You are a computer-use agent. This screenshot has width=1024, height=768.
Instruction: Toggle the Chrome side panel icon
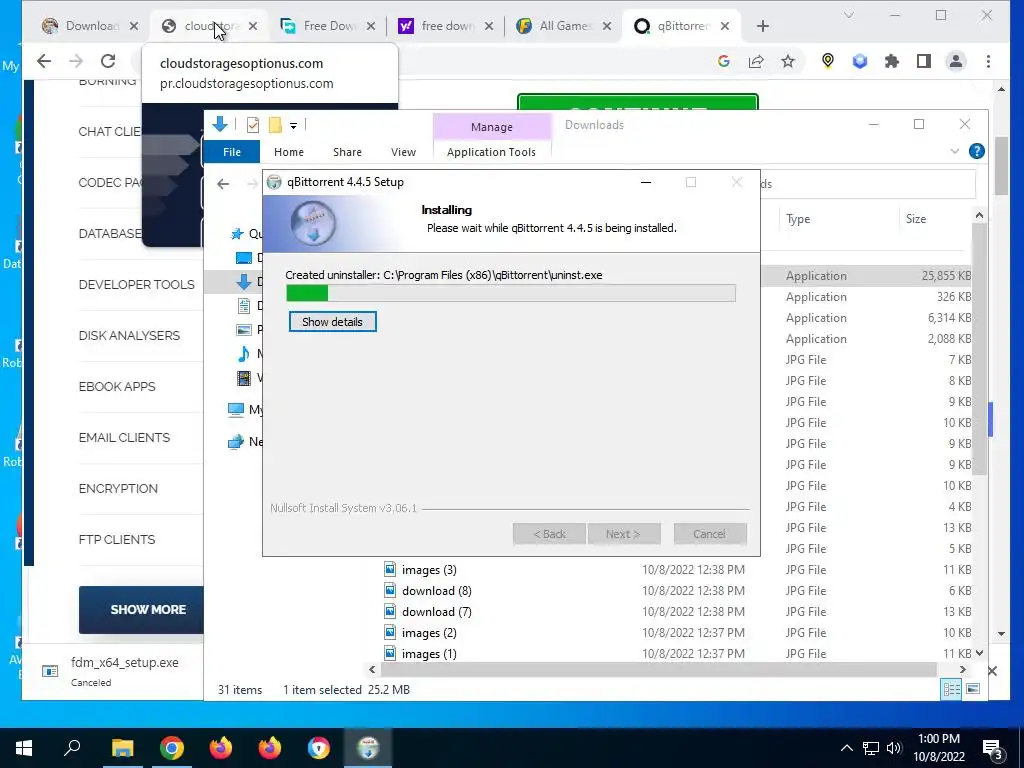point(923,61)
